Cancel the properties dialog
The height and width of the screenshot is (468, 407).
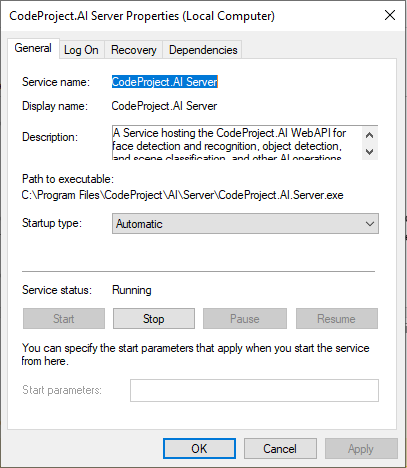[280, 449]
